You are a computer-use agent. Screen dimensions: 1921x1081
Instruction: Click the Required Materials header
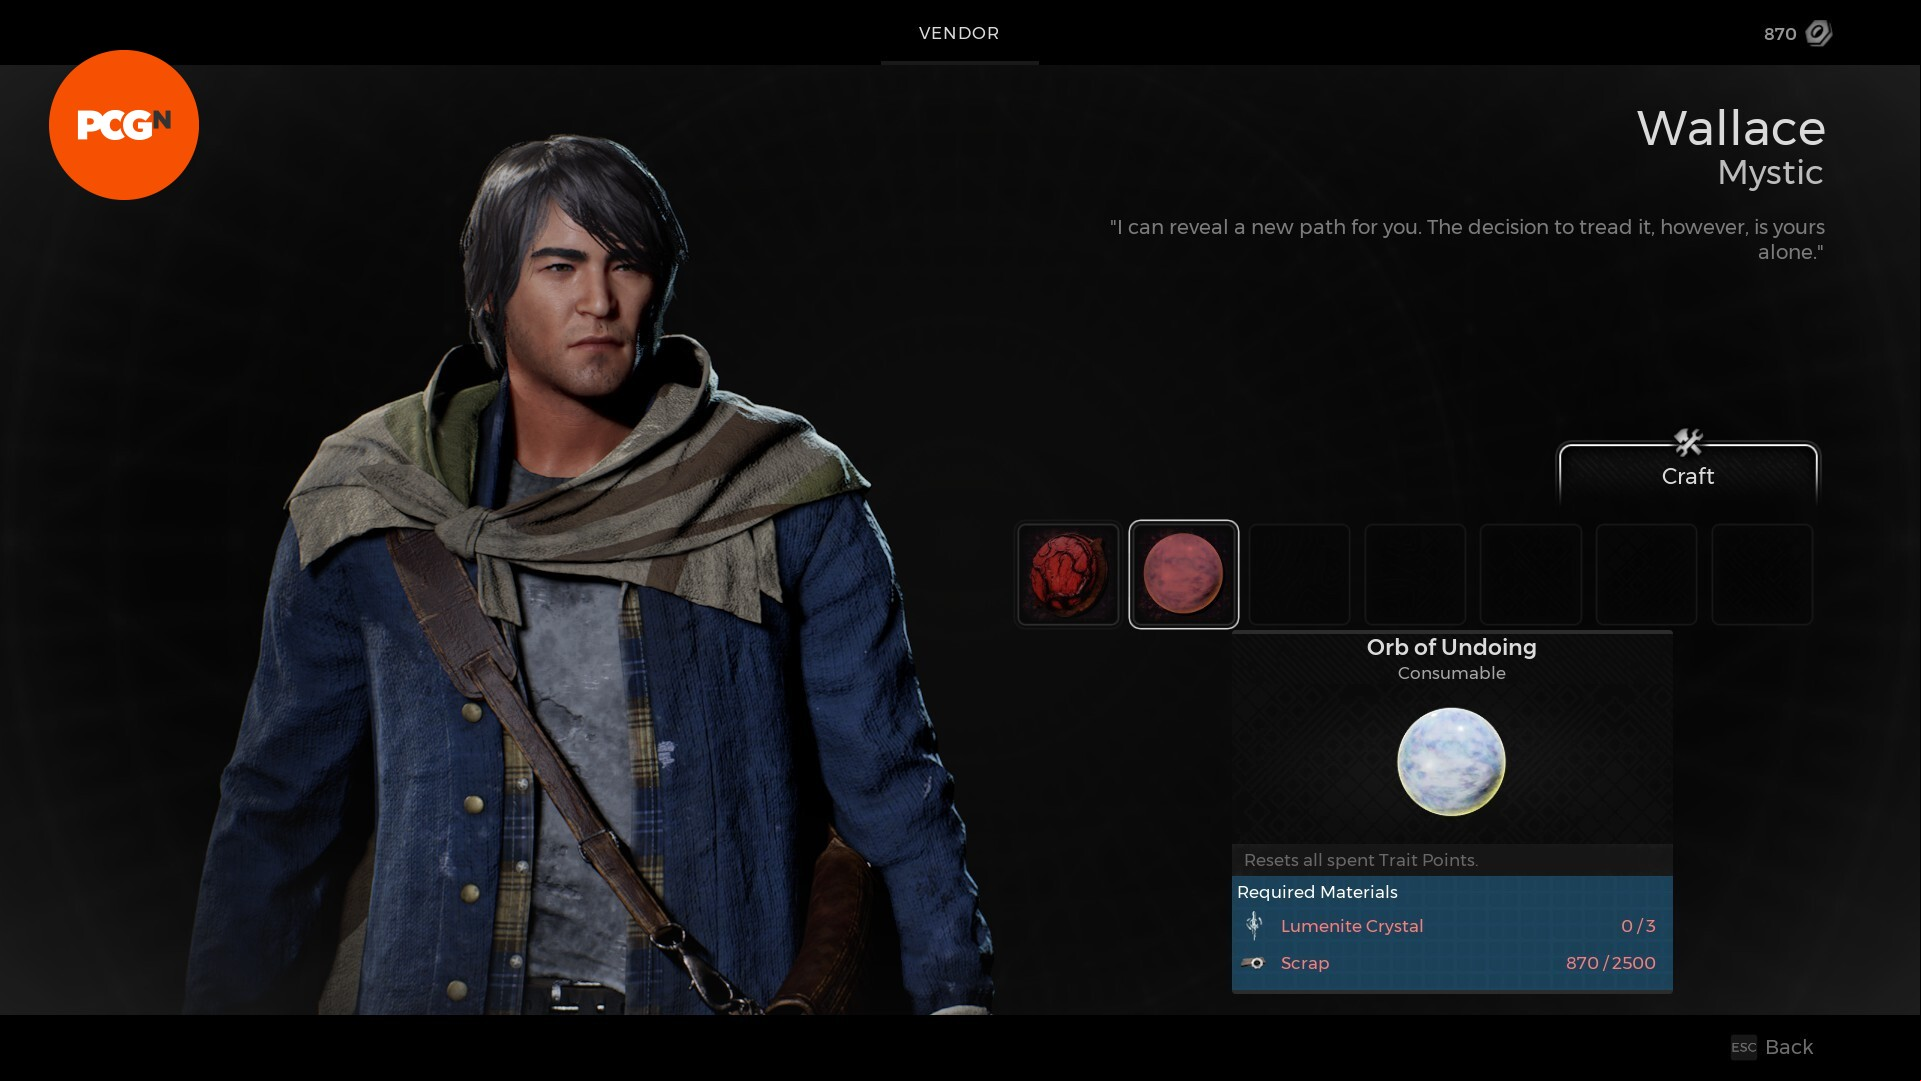click(1317, 892)
